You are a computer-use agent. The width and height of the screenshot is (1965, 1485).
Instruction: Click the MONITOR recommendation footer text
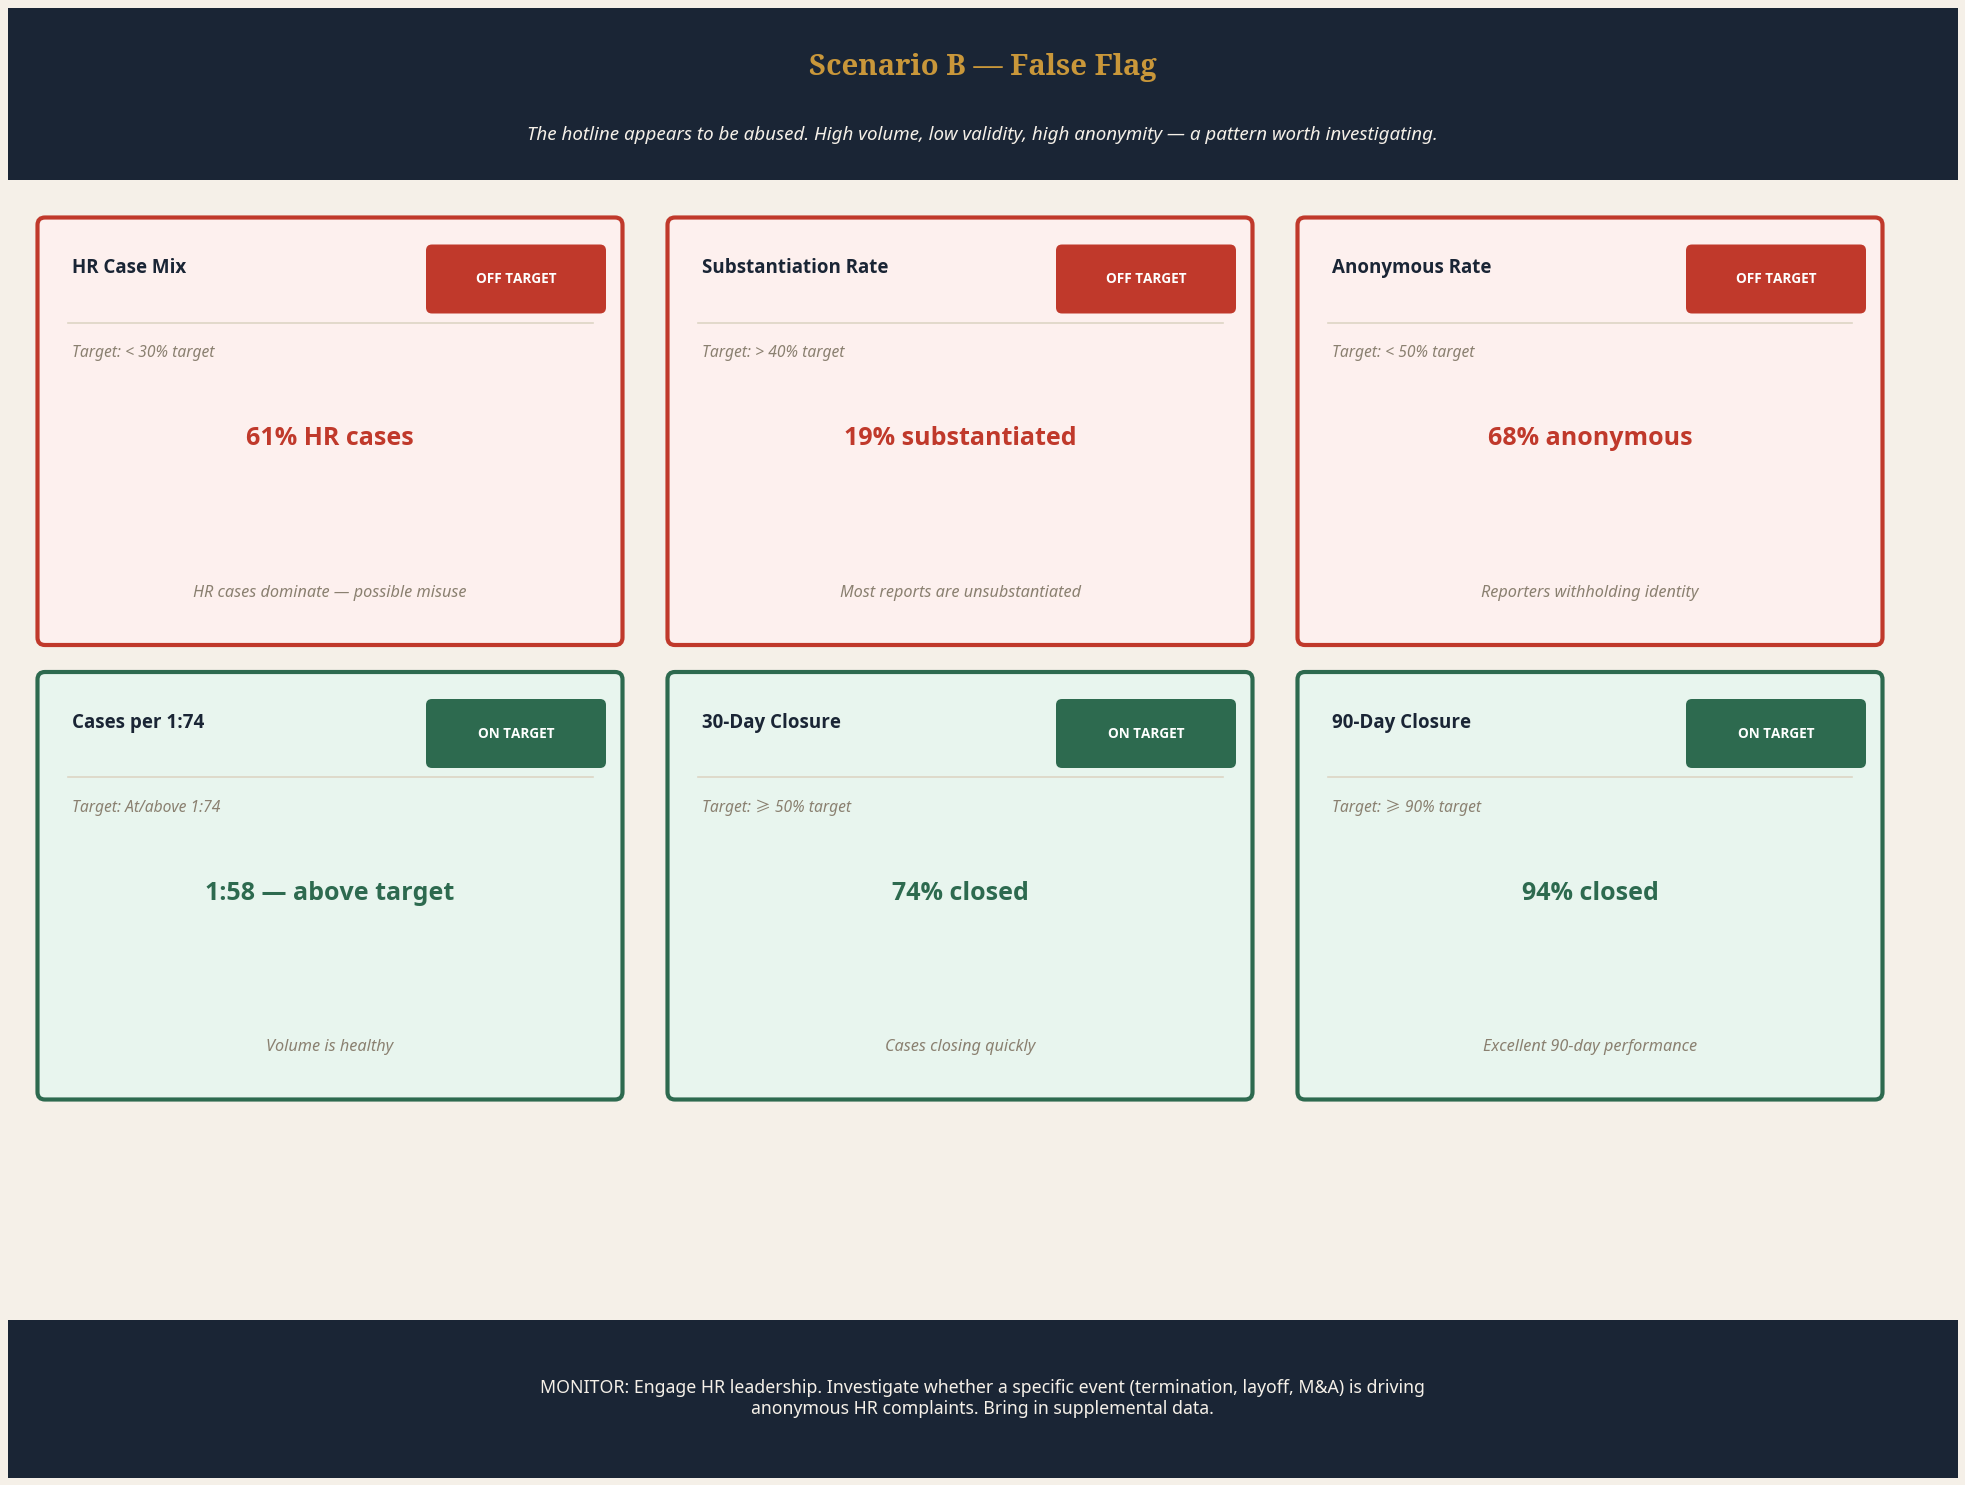(x=982, y=1397)
